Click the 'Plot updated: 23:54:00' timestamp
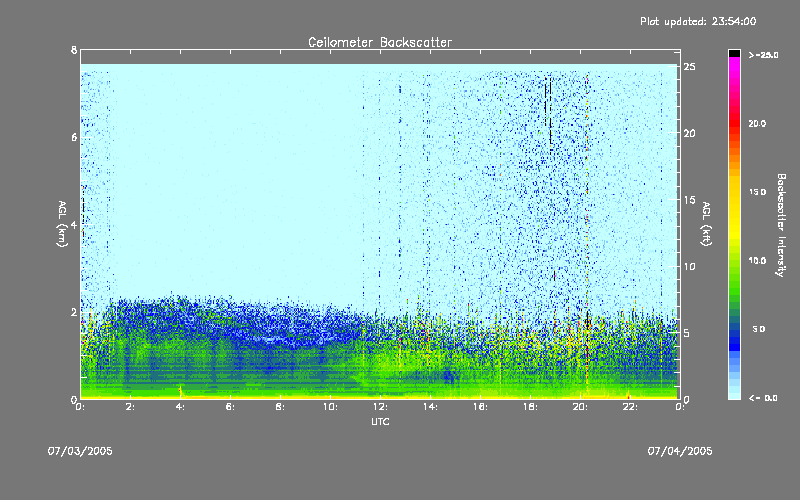The image size is (800, 500). point(698,21)
